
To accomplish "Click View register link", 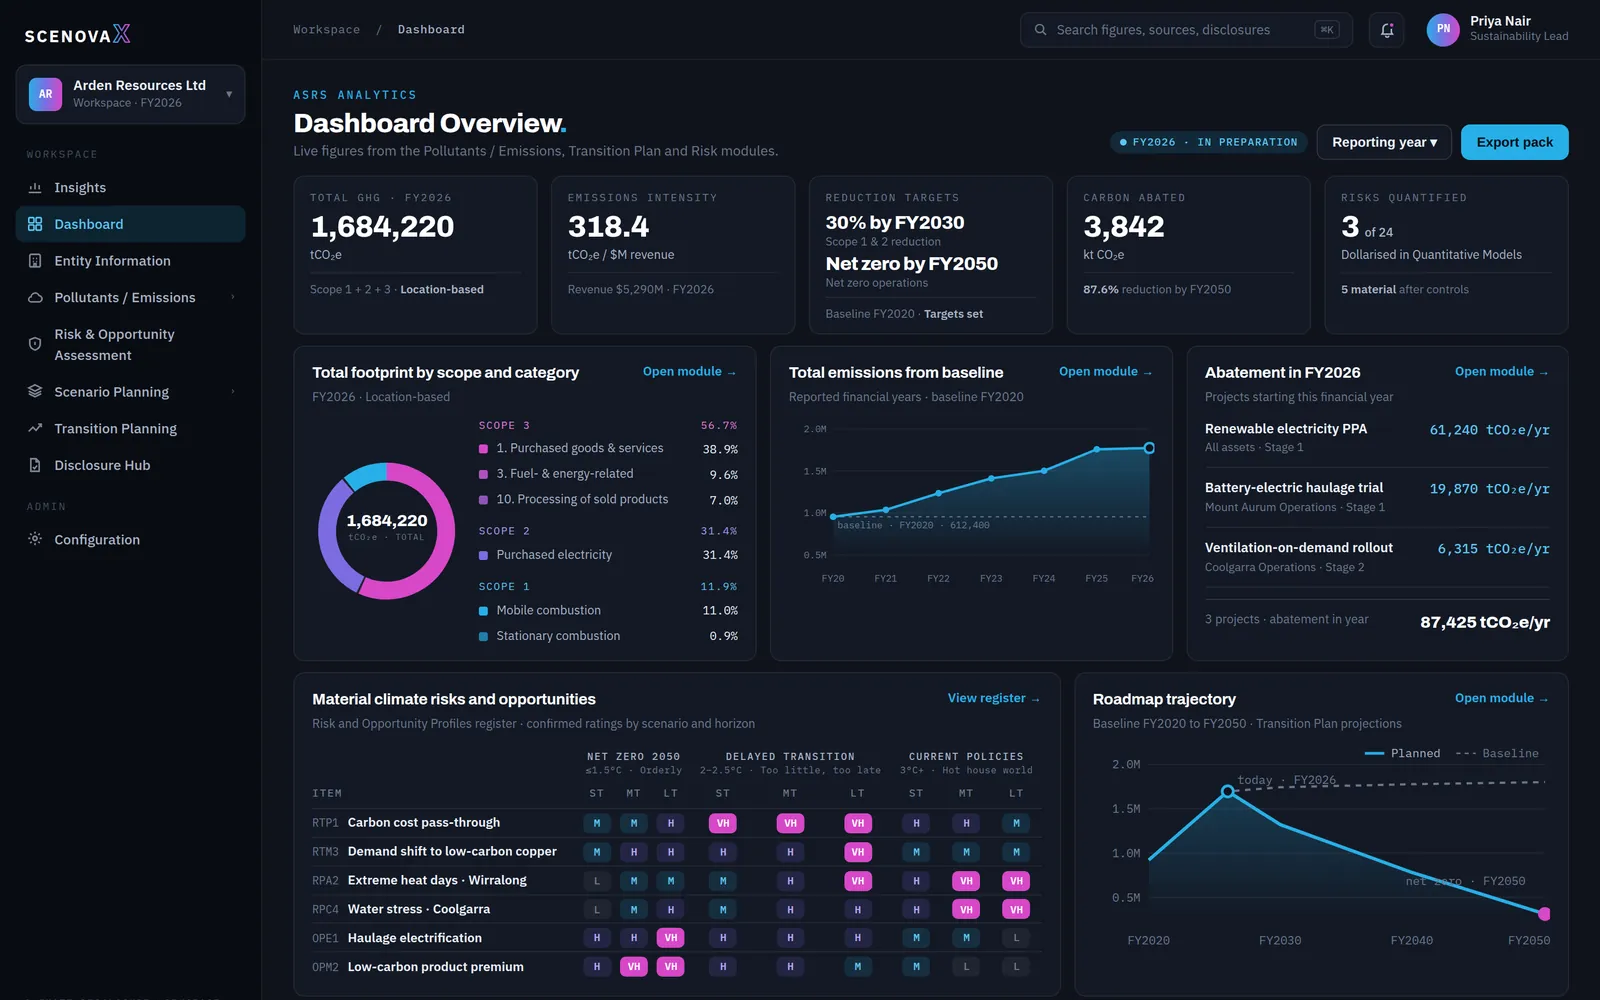I will [x=994, y=698].
